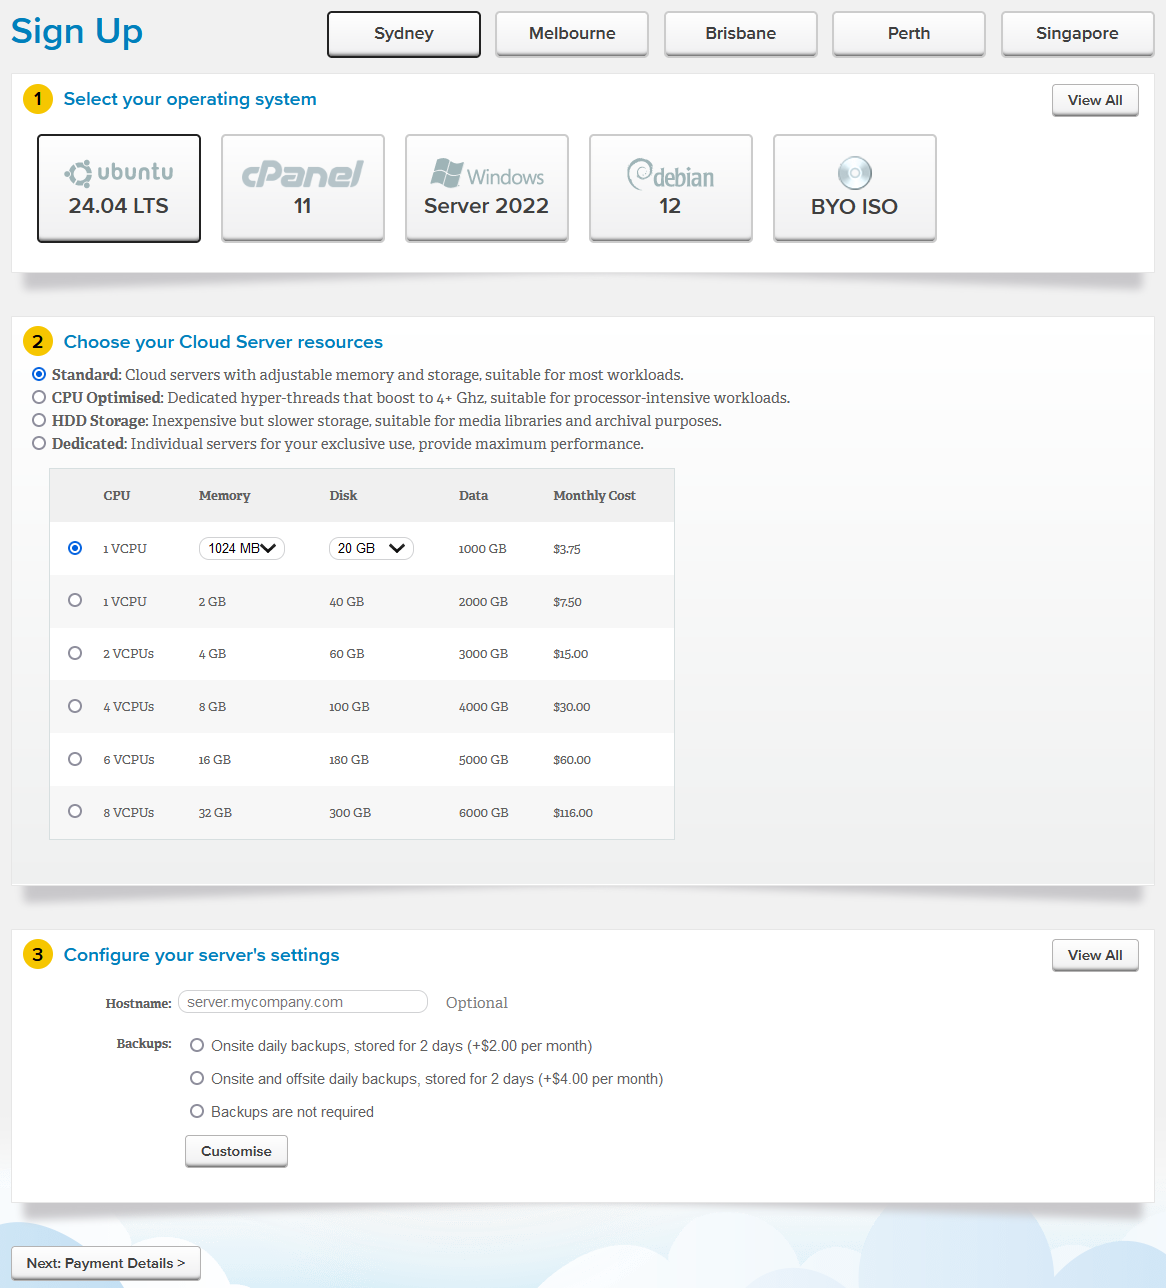This screenshot has height=1288, width=1166.
Task: Choose the $30.00 4 VCPUs plan
Action: click(75, 706)
